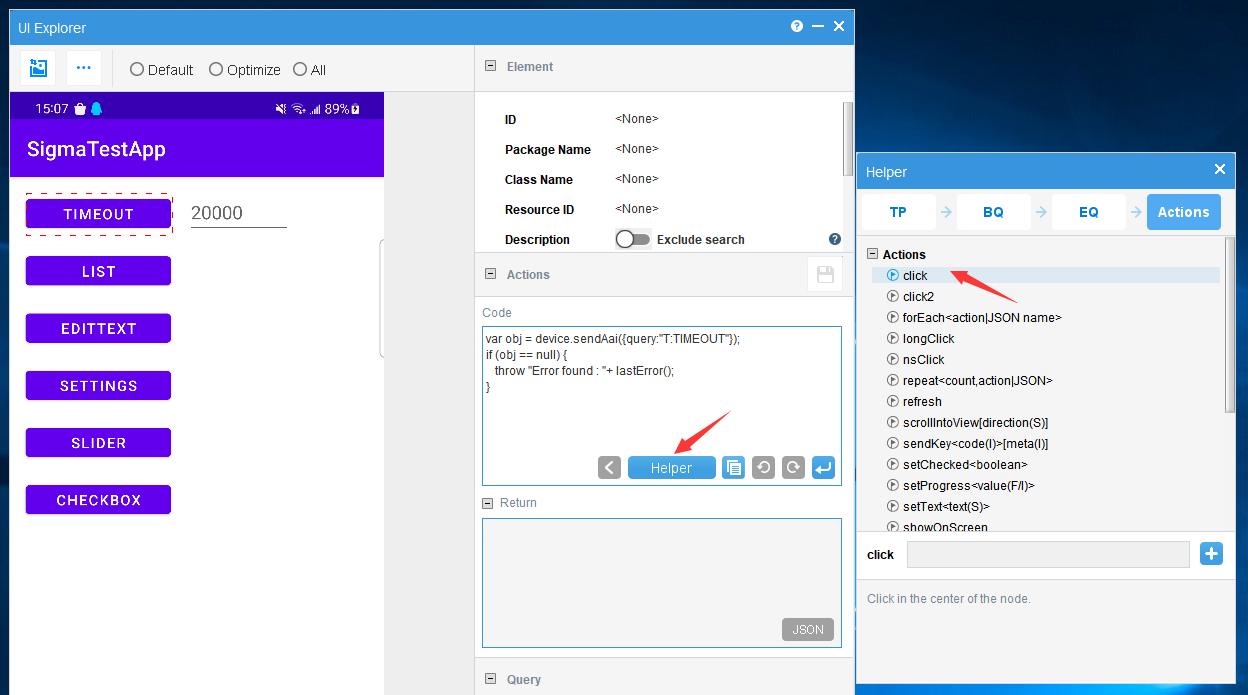Click the undo icon in code toolbar
This screenshot has width=1248, height=695.
(764, 467)
